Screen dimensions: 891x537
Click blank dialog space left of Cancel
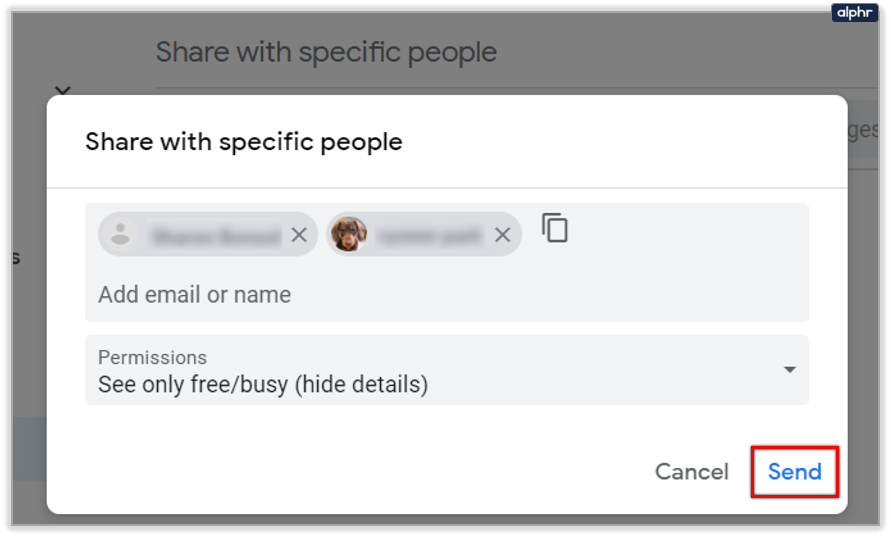click(350, 472)
